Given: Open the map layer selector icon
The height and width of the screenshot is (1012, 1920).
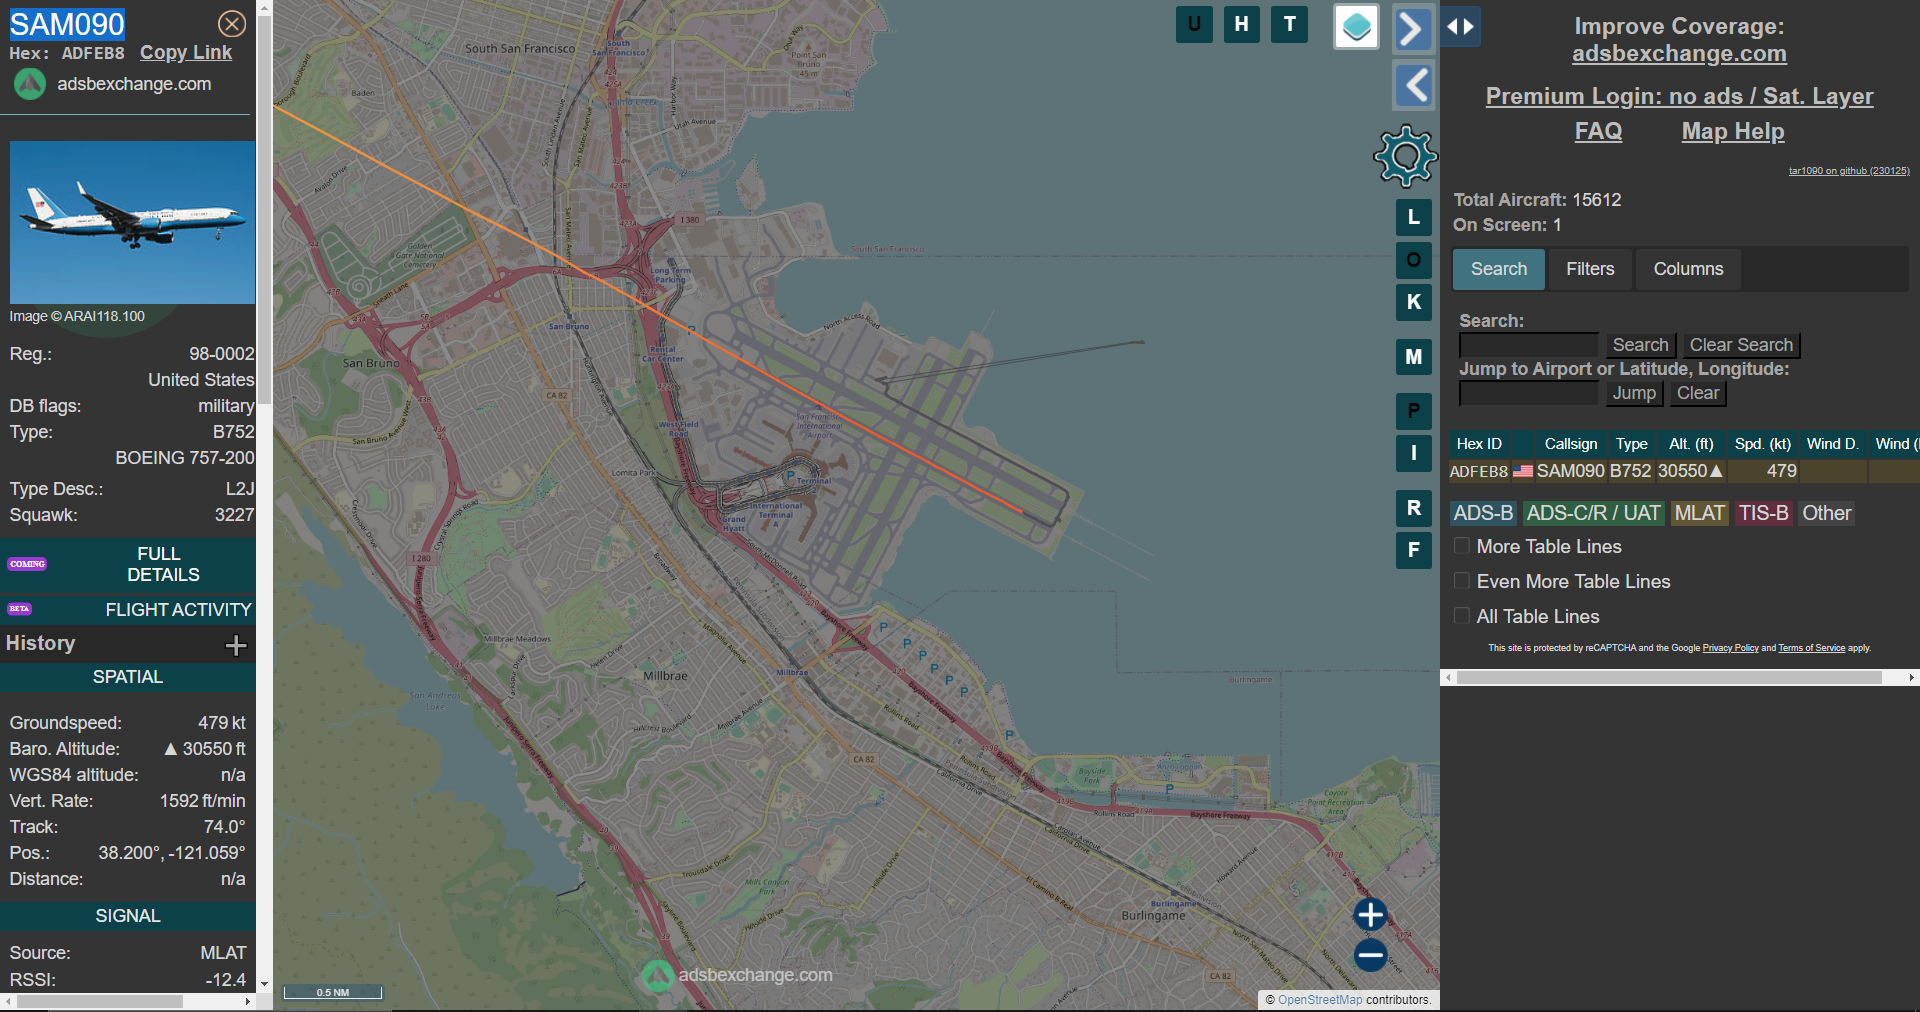Looking at the screenshot, I should pyautogui.click(x=1357, y=27).
